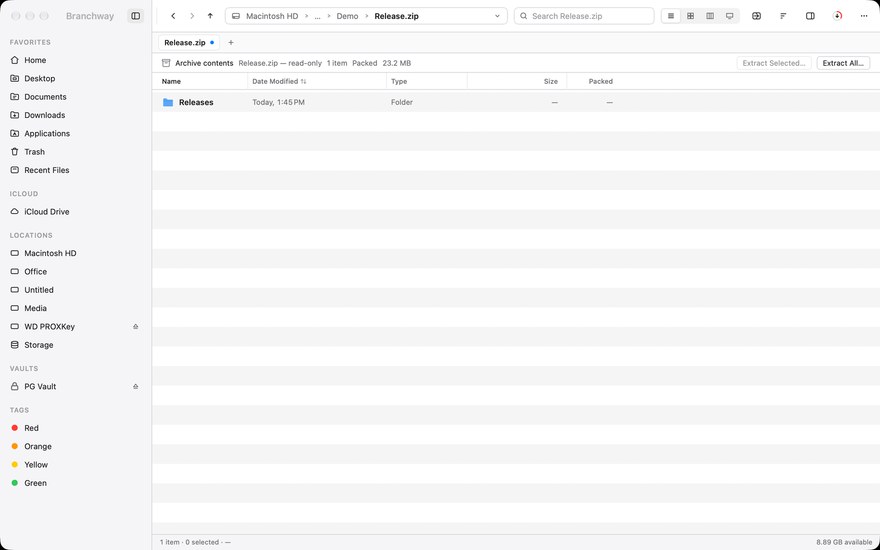Viewport: 880px width, 550px height.
Task: Sort by the Packed column header
Action: 601,81
